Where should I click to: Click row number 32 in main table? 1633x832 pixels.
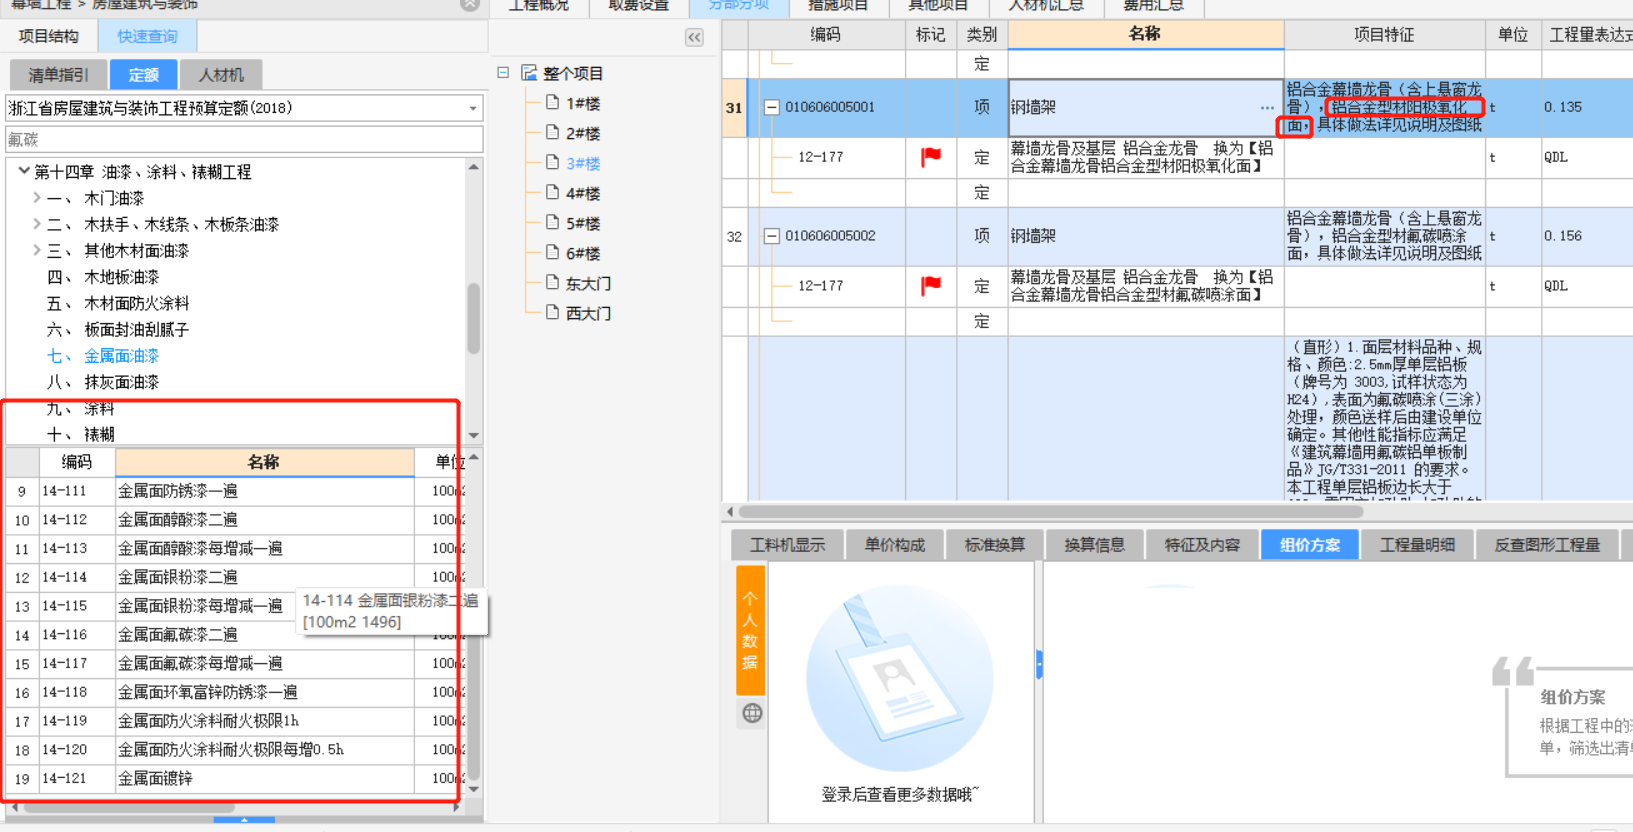tap(734, 236)
